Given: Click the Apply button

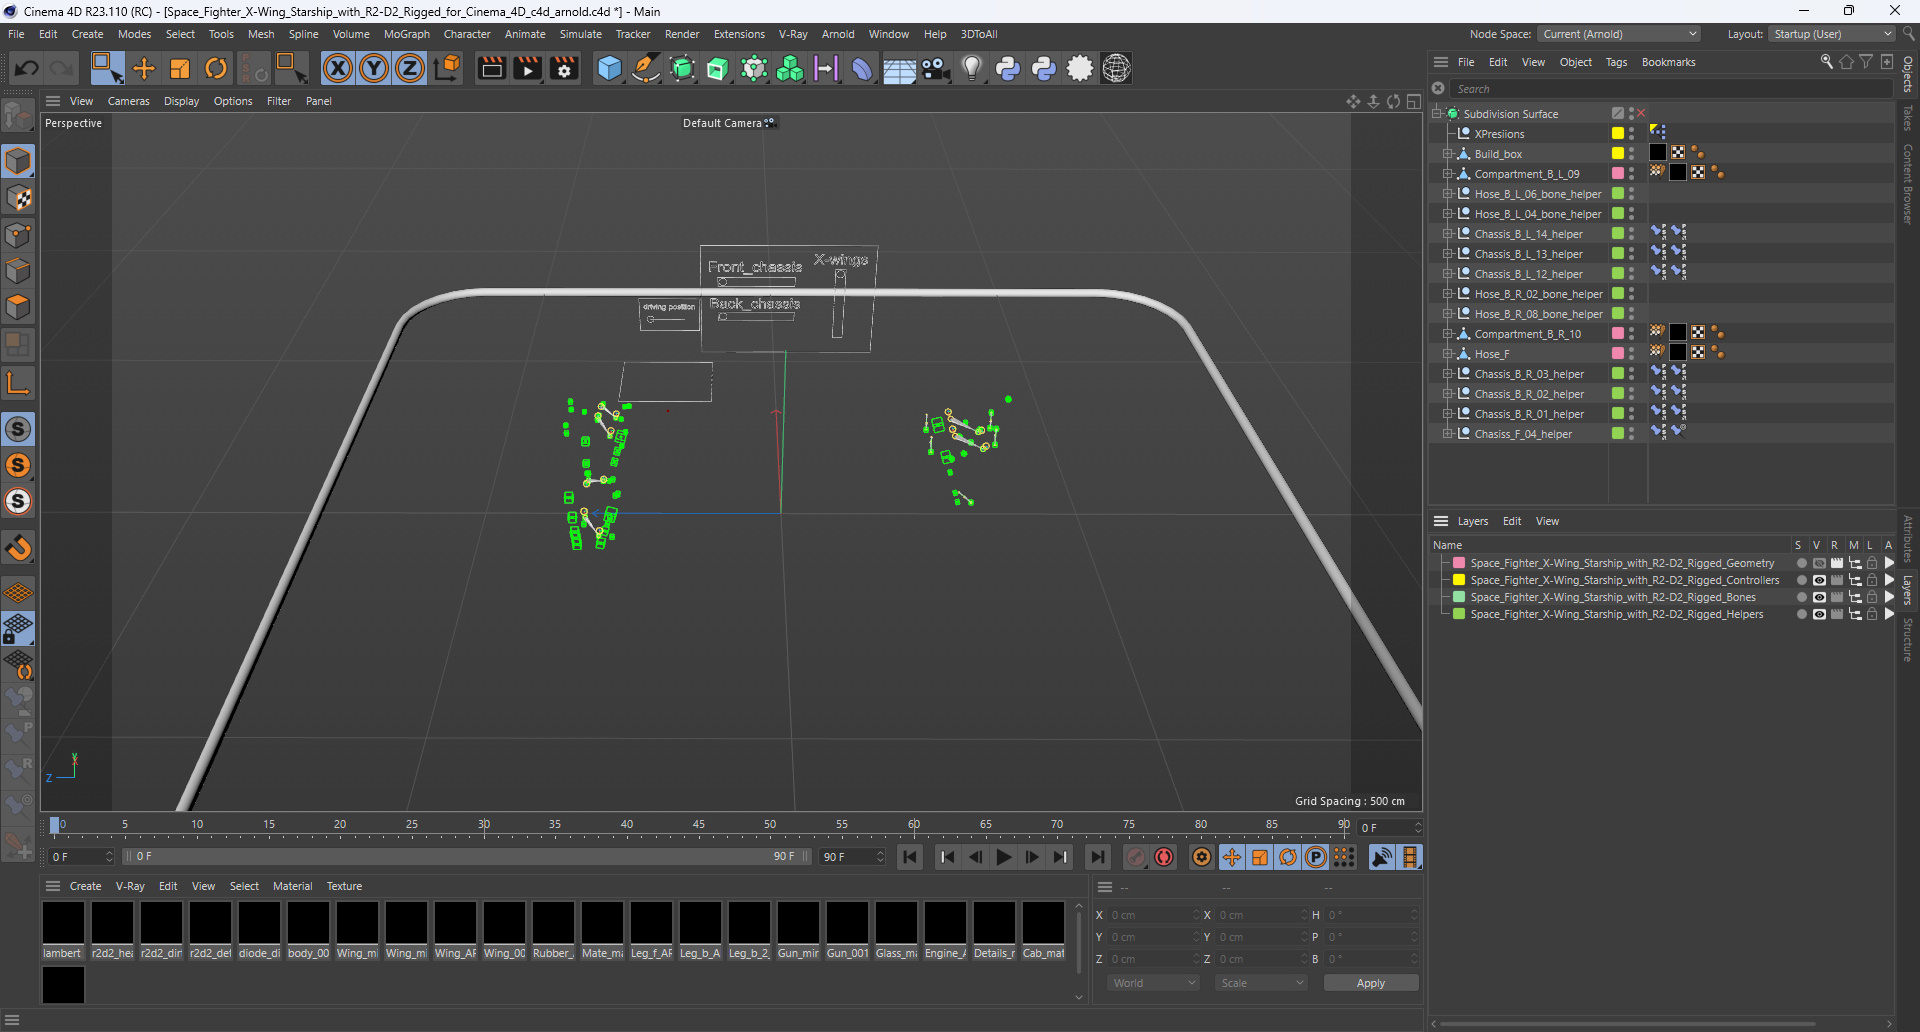Looking at the screenshot, I should [1370, 983].
